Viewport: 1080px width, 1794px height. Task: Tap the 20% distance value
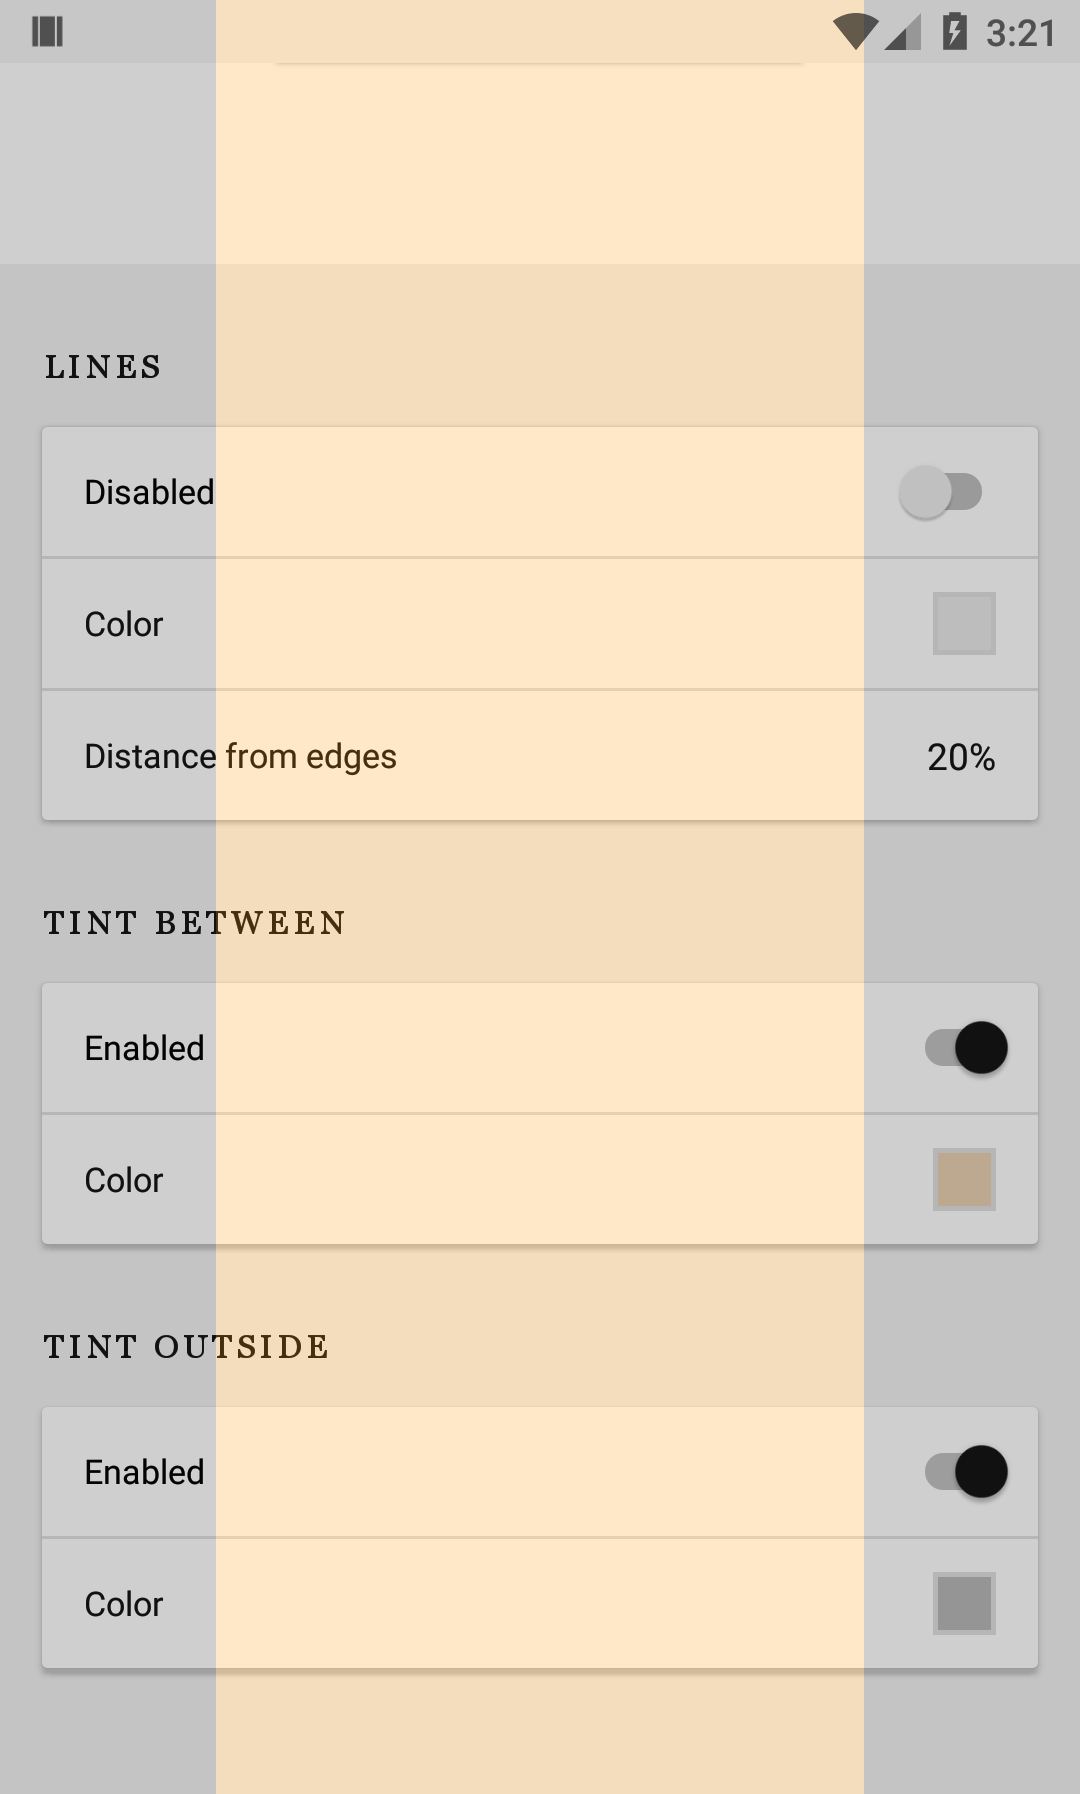point(961,757)
